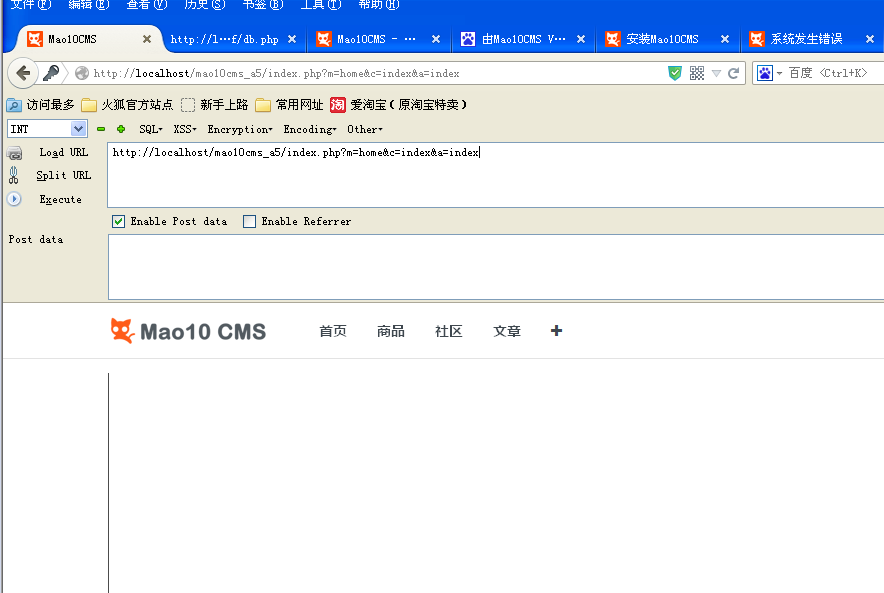884x593 pixels.
Task: Open the 常用网址 bookmark folder
Action: coord(289,105)
